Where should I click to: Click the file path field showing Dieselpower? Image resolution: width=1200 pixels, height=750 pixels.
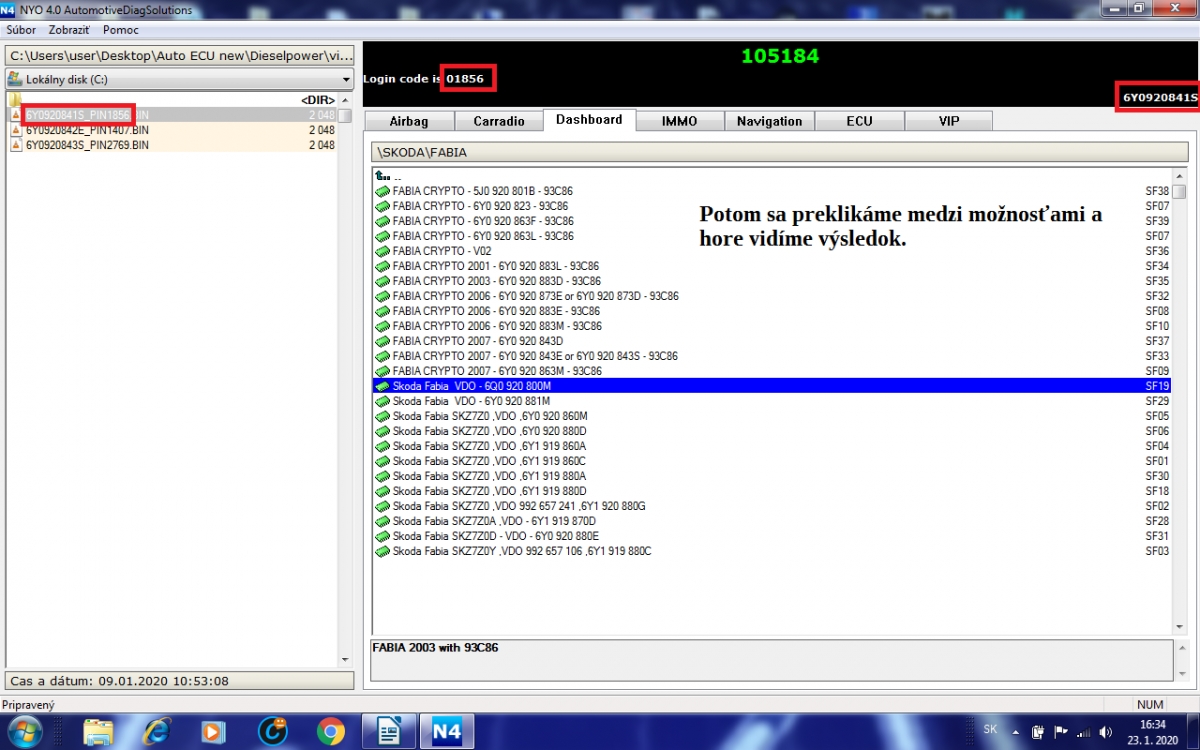pyautogui.click(x=180, y=55)
